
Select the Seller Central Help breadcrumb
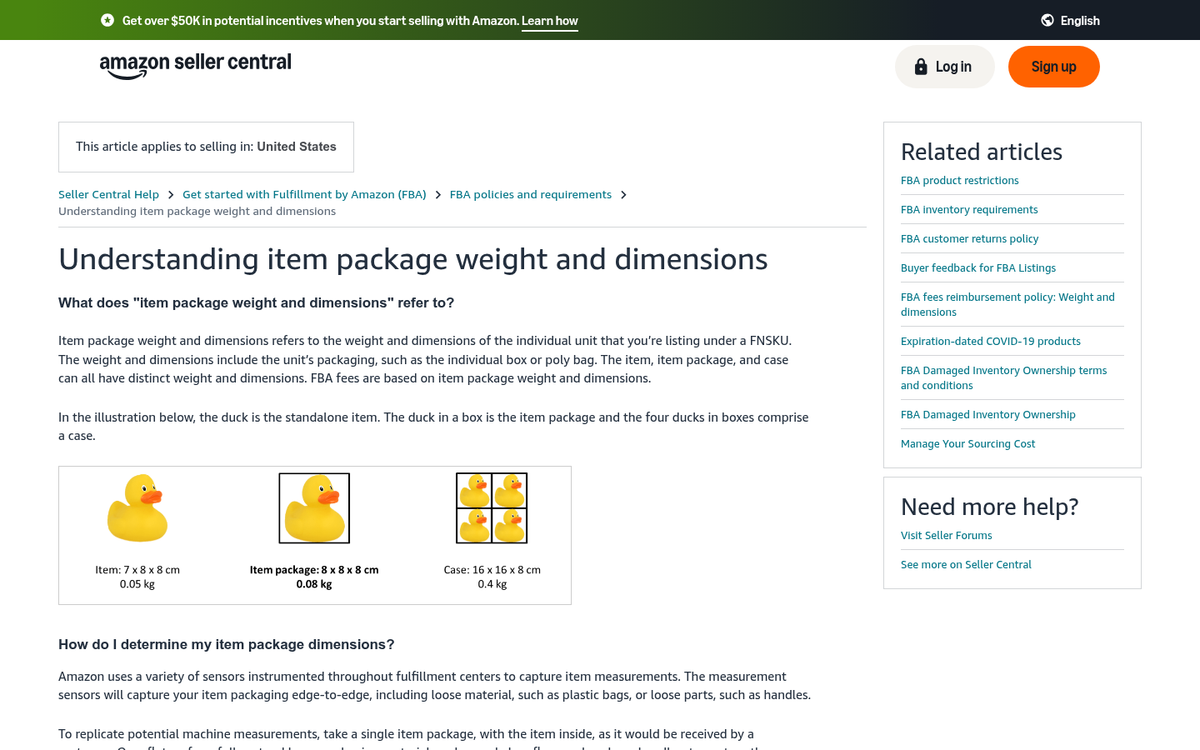(x=108, y=194)
